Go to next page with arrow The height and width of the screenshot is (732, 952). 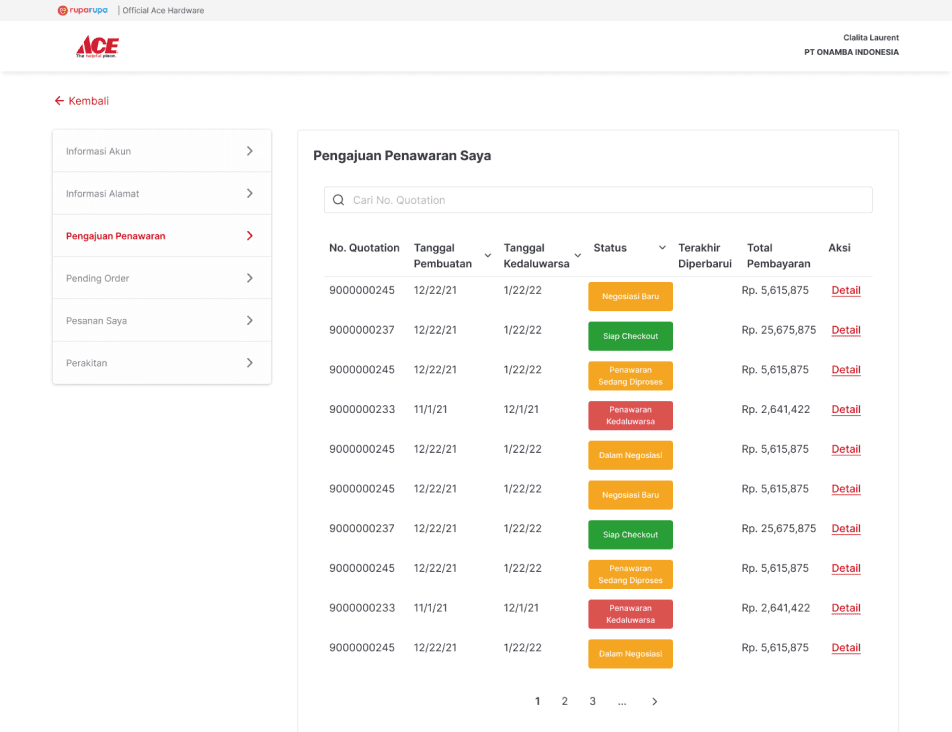[x=654, y=702]
